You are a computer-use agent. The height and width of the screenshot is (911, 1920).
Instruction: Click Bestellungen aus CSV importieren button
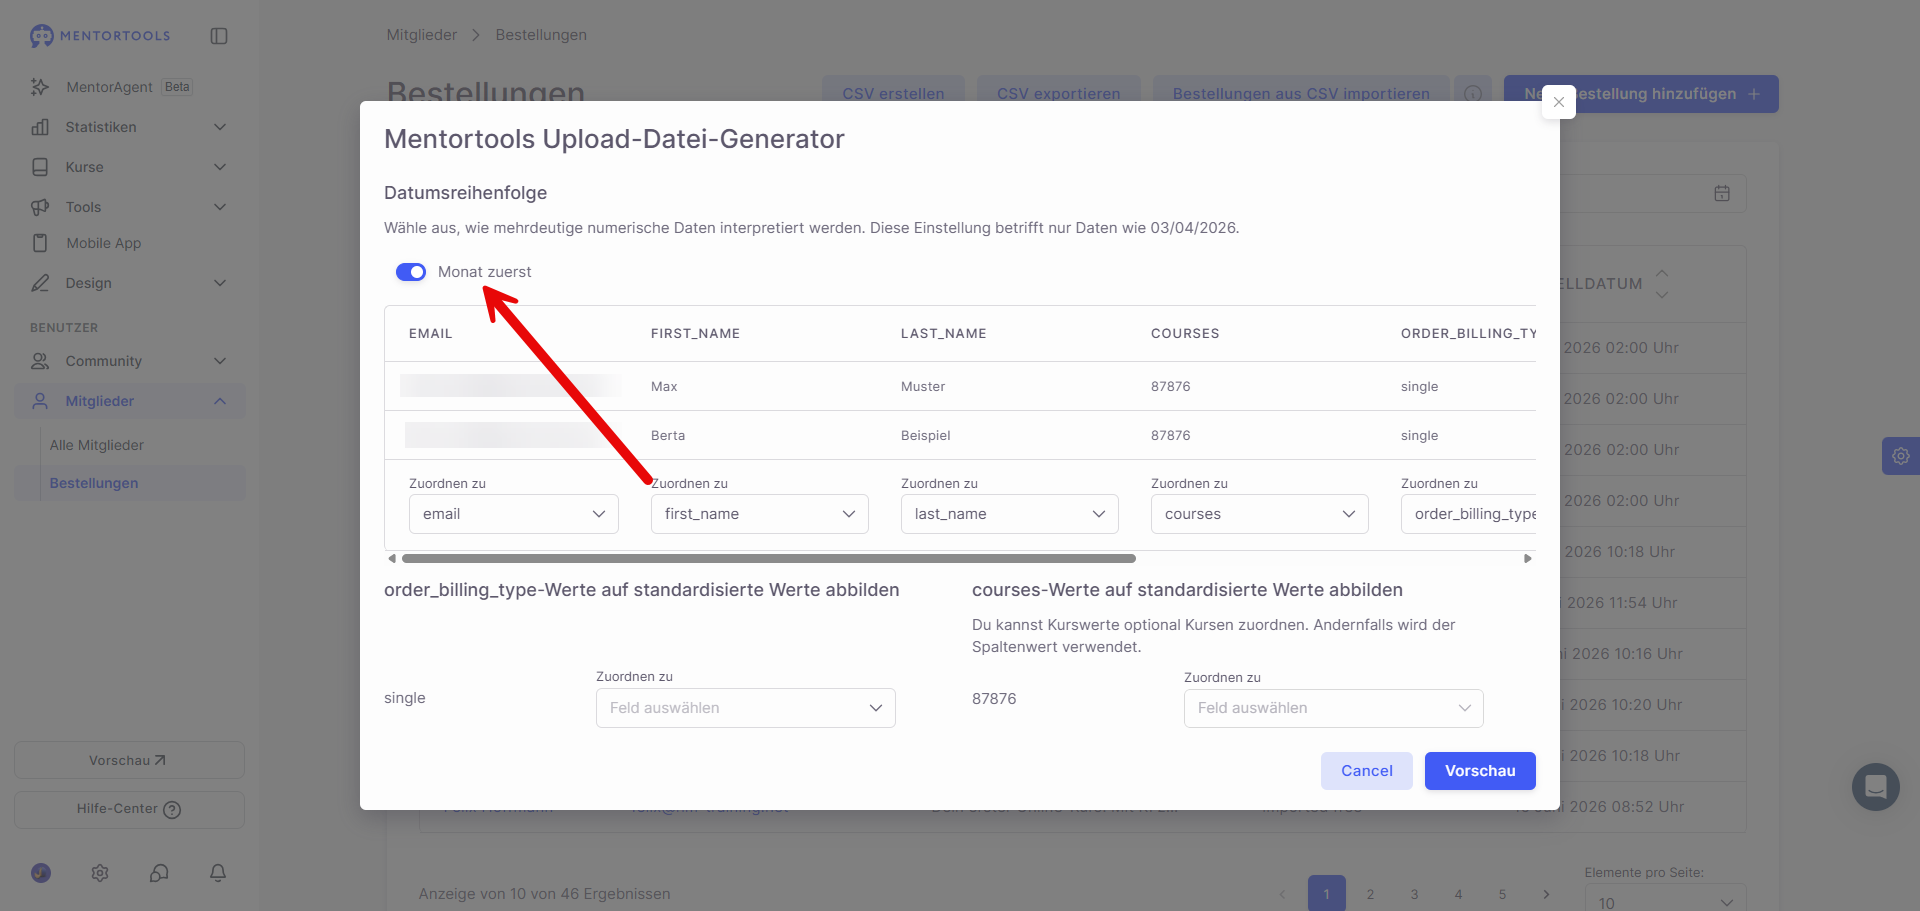pyautogui.click(x=1301, y=93)
